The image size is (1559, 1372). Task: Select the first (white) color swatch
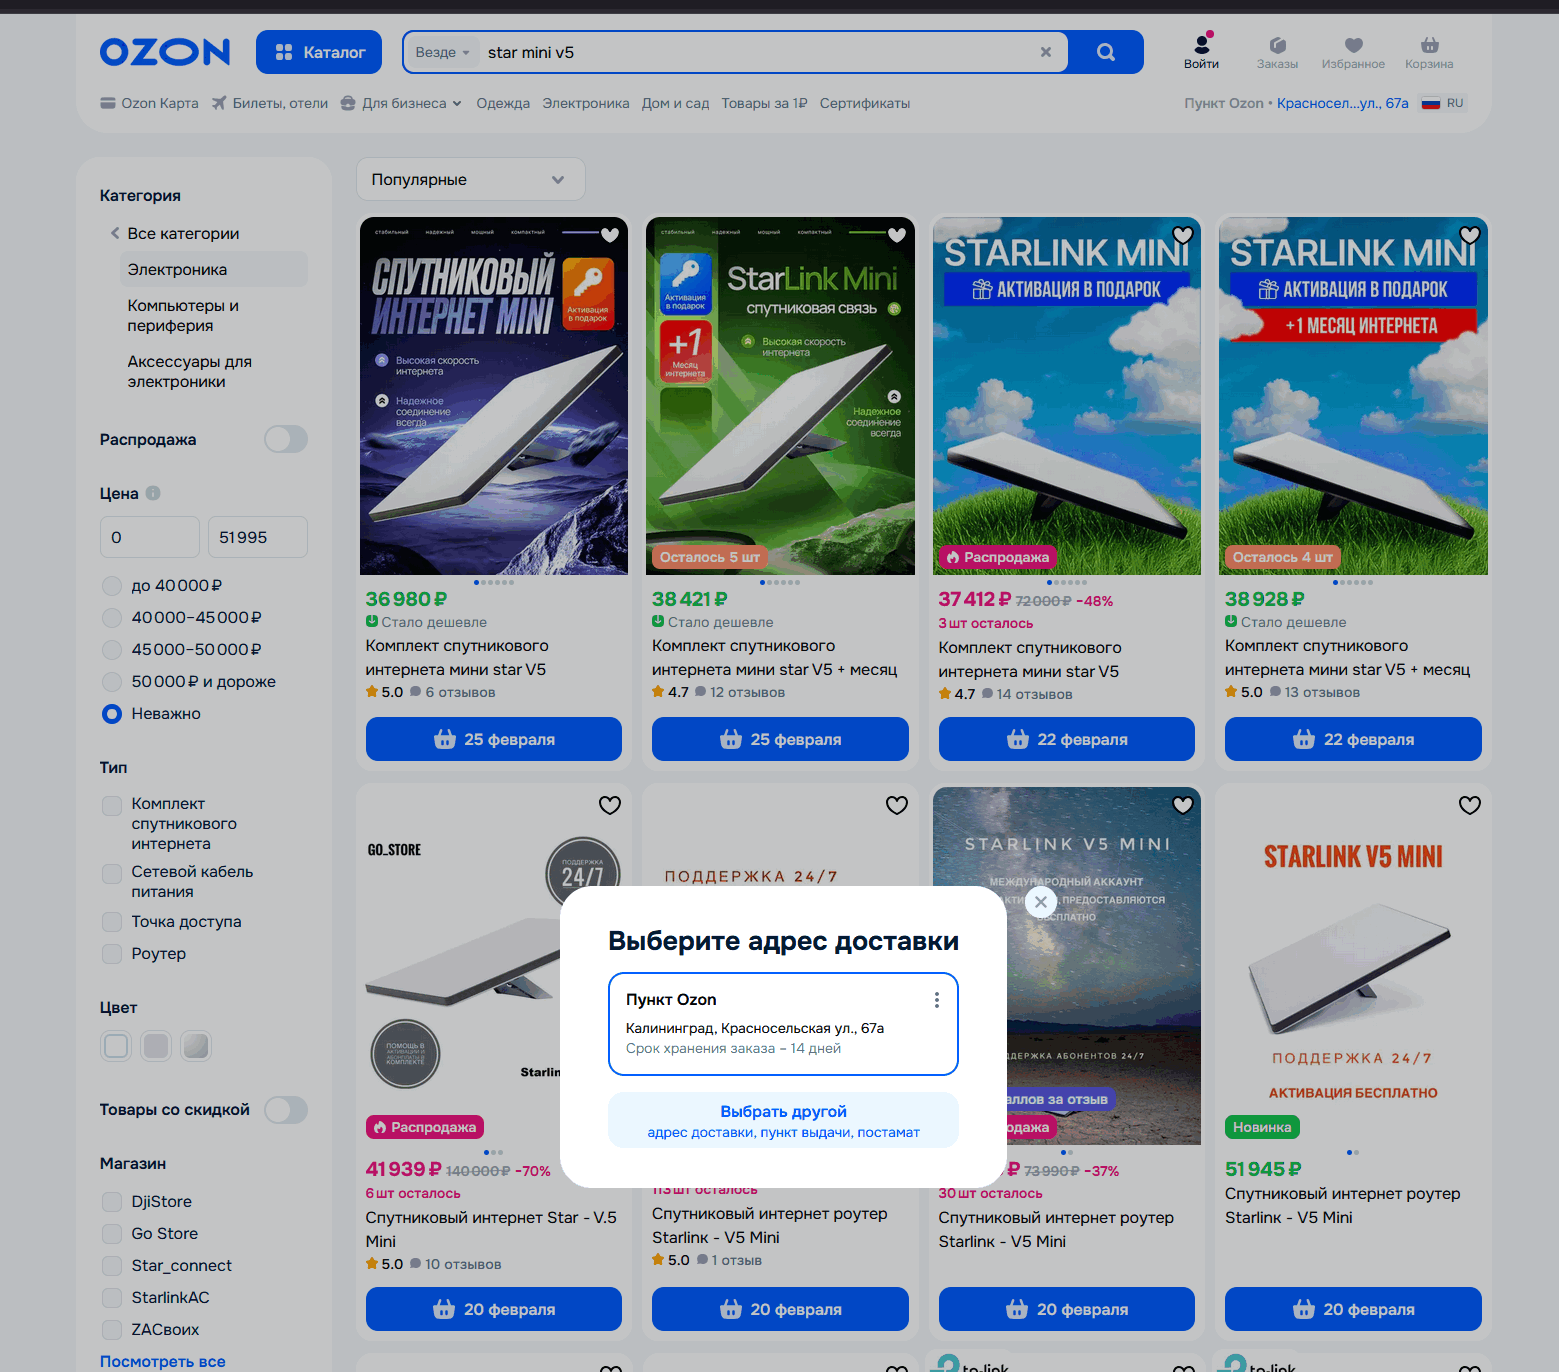[116, 1046]
